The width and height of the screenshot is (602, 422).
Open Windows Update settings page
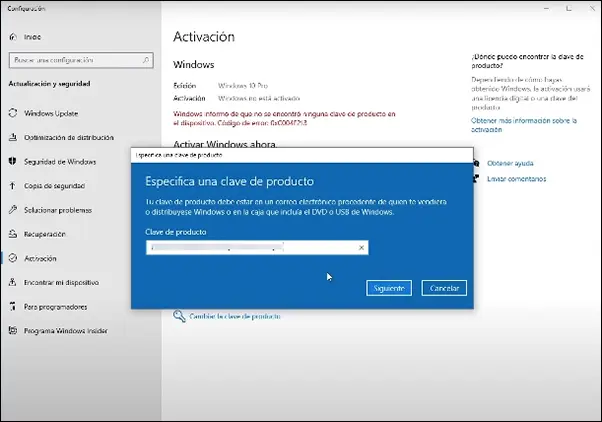(x=51, y=113)
